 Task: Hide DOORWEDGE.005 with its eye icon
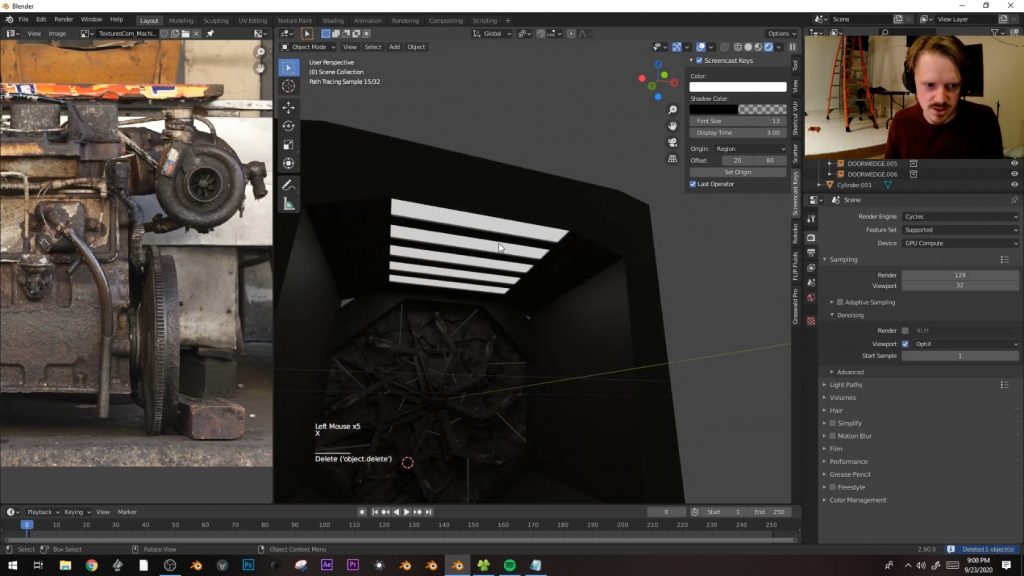1014,164
